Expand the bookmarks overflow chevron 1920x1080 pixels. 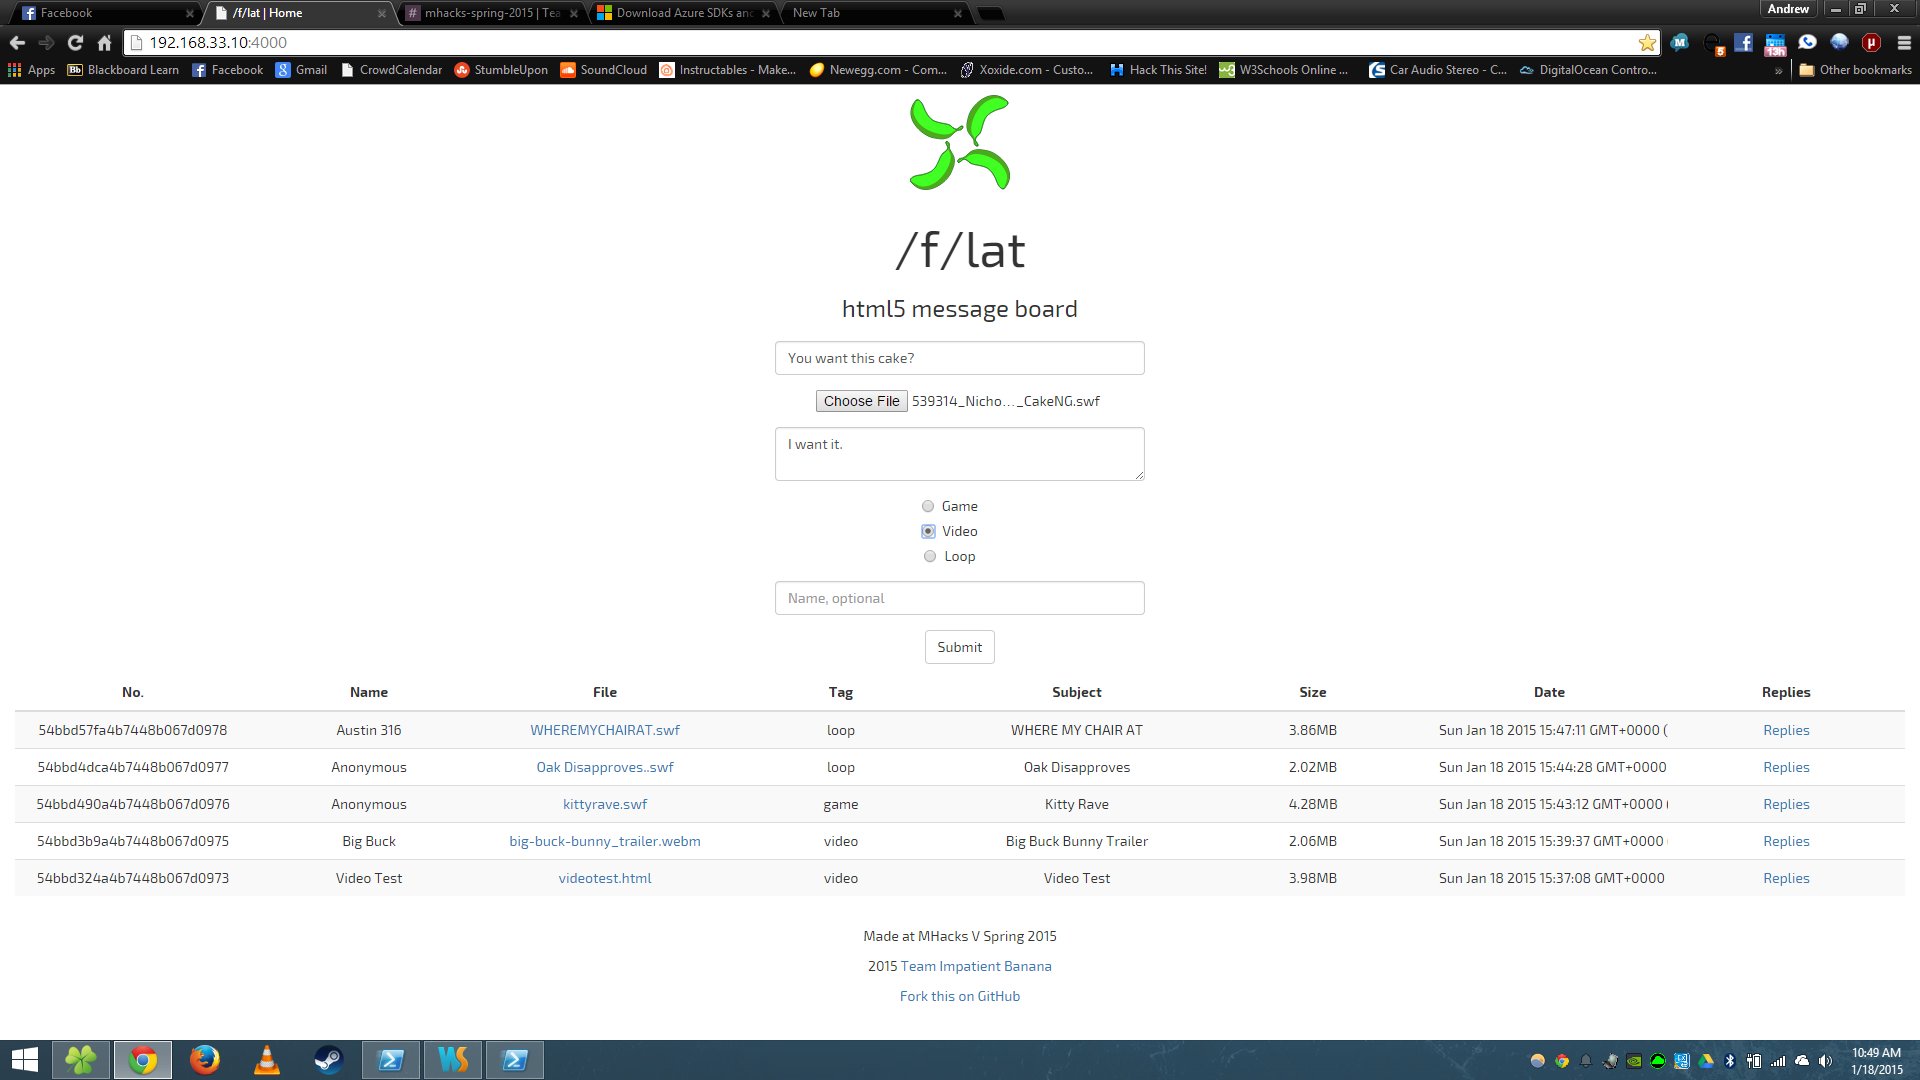(x=1778, y=70)
